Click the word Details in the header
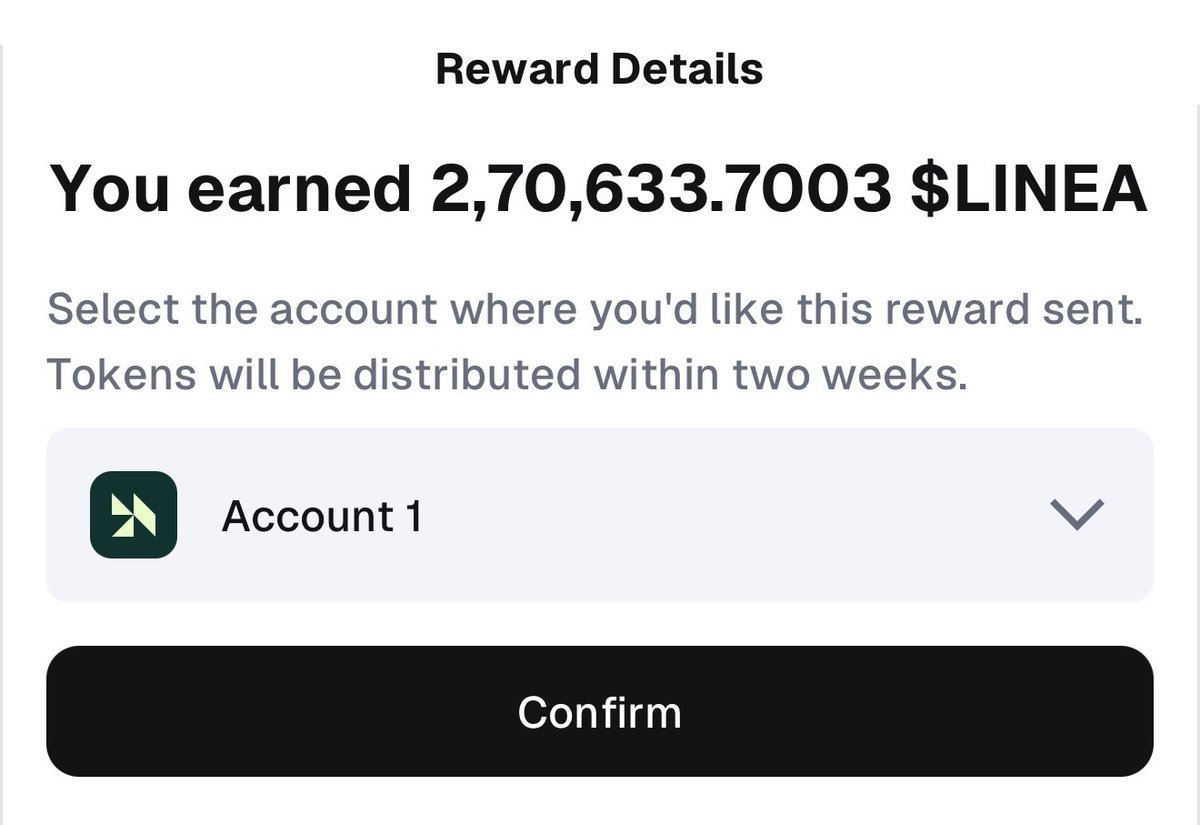1200x825 pixels. click(x=687, y=69)
